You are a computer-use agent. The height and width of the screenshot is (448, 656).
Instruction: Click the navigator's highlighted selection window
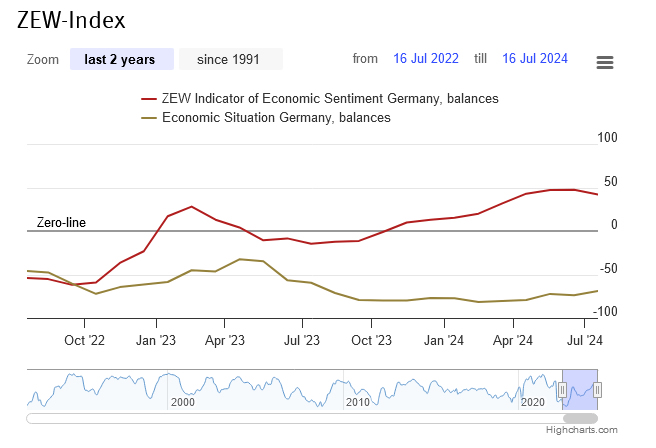[580, 389]
